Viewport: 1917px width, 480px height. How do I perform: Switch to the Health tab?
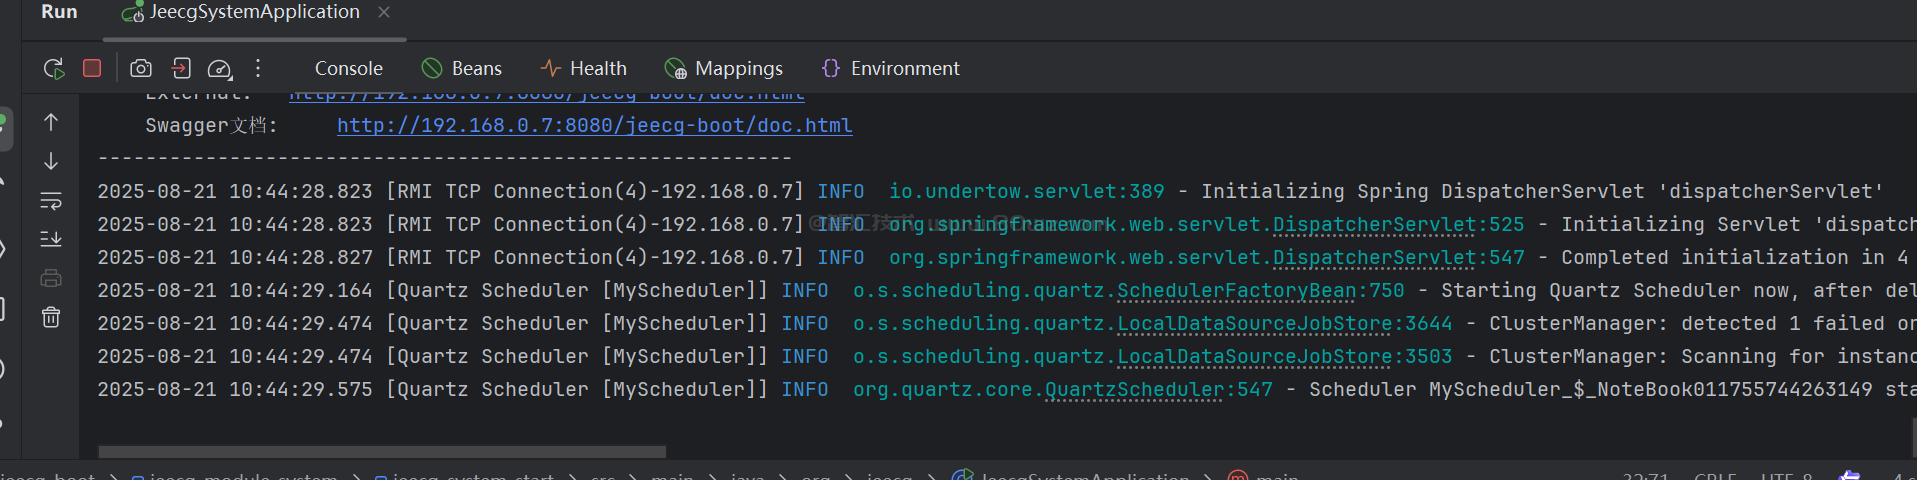click(584, 68)
